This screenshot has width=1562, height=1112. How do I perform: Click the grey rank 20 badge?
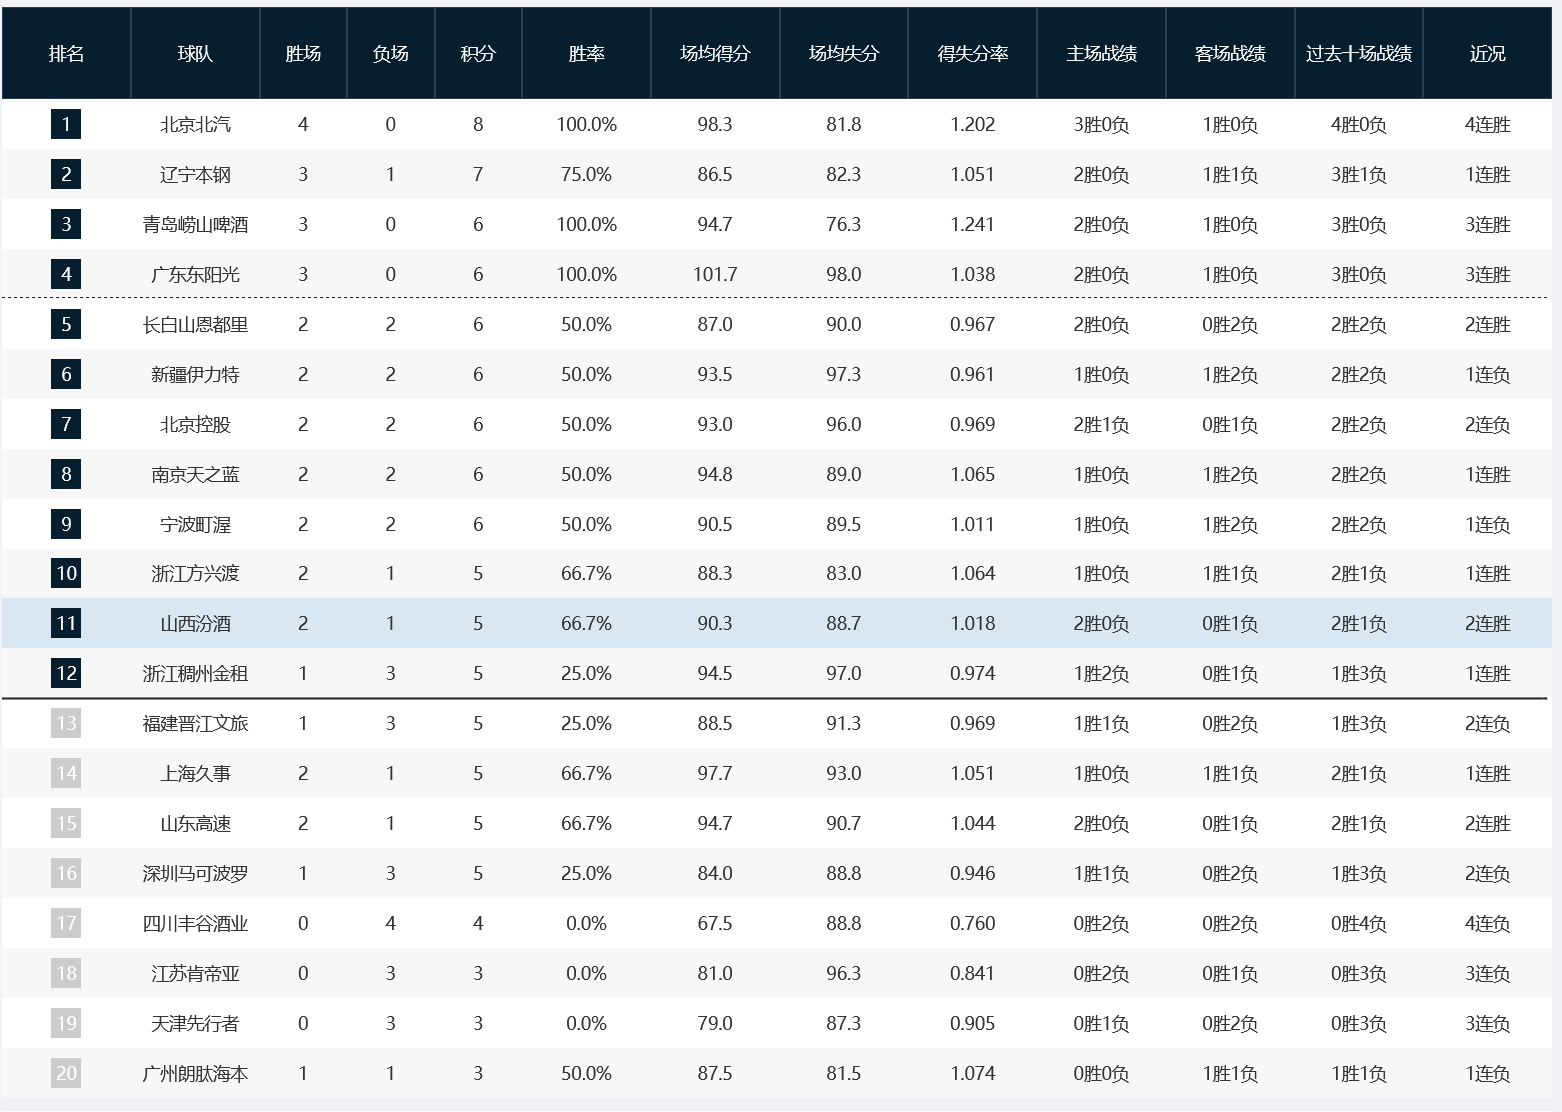[66, 1073]
